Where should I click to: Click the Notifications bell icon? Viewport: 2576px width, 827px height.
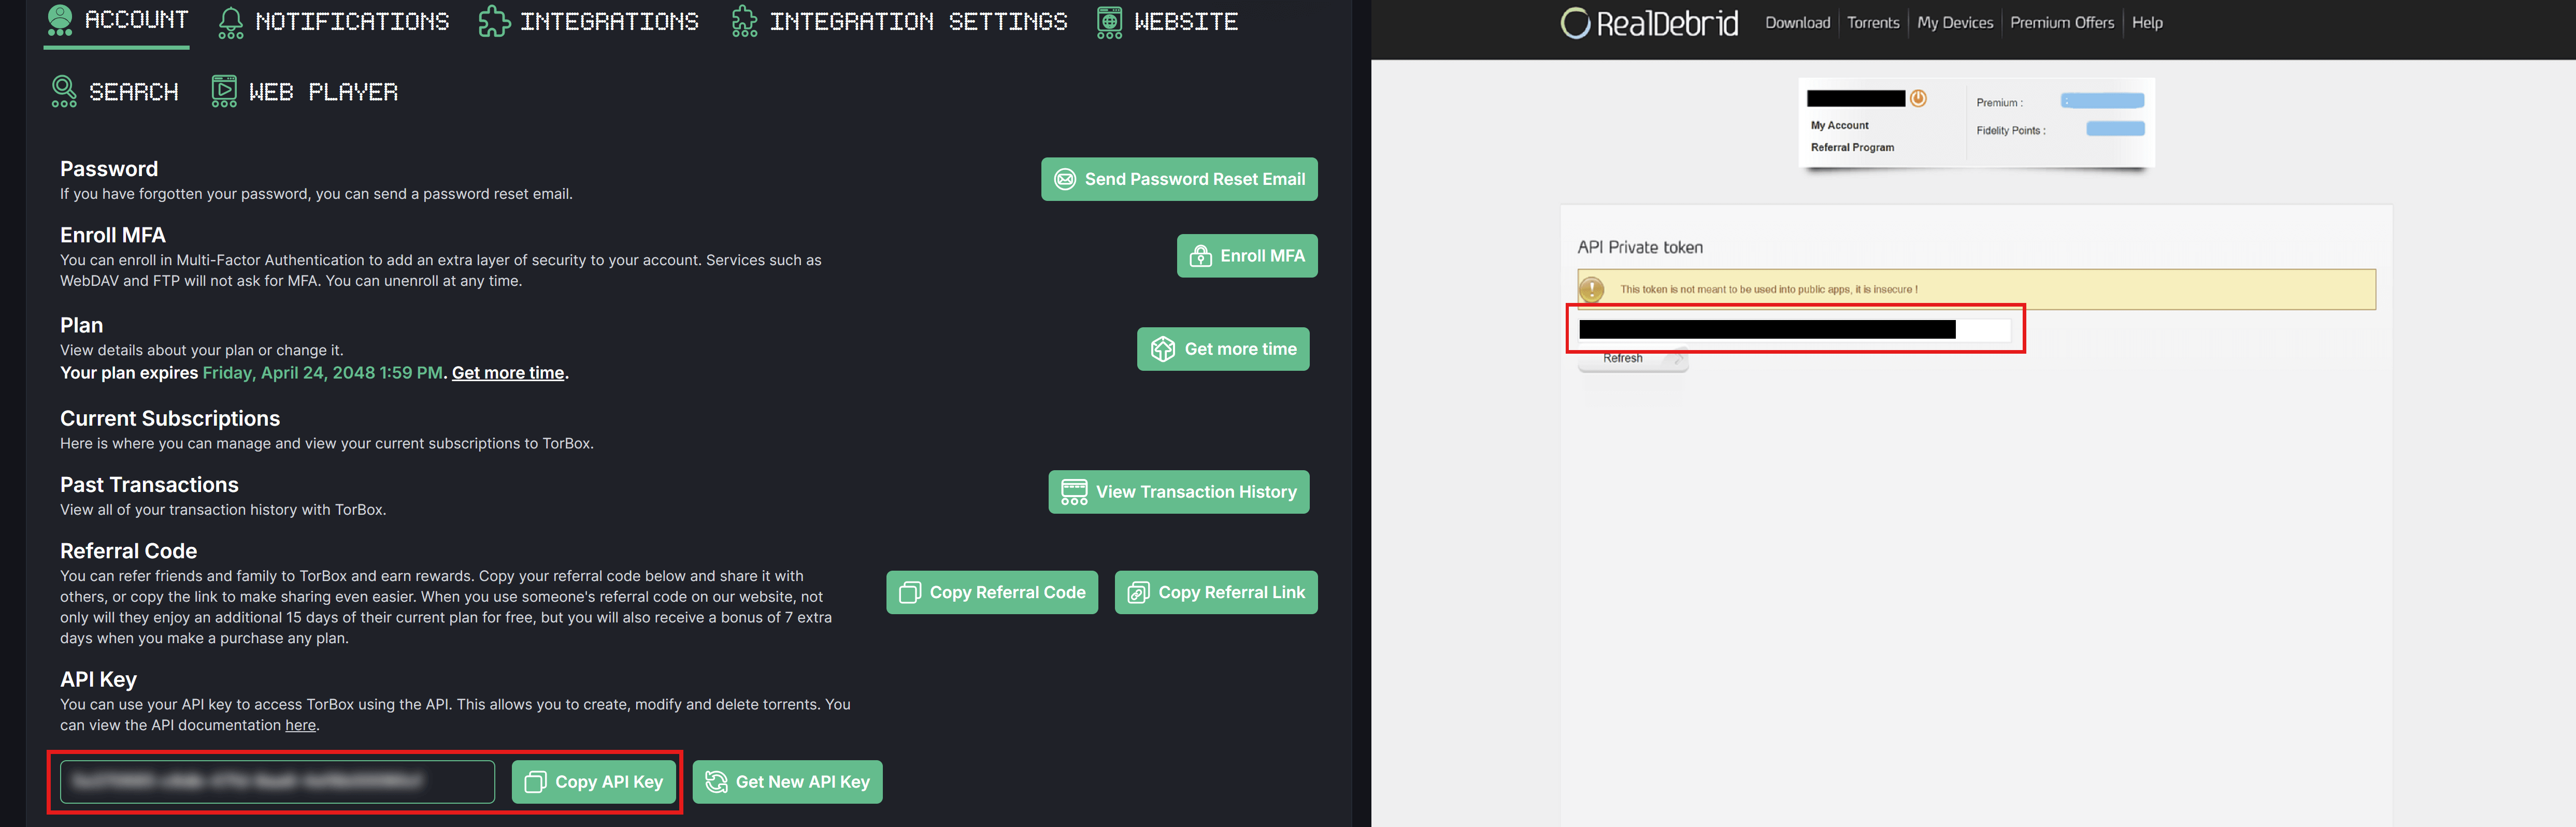point(232,20)
